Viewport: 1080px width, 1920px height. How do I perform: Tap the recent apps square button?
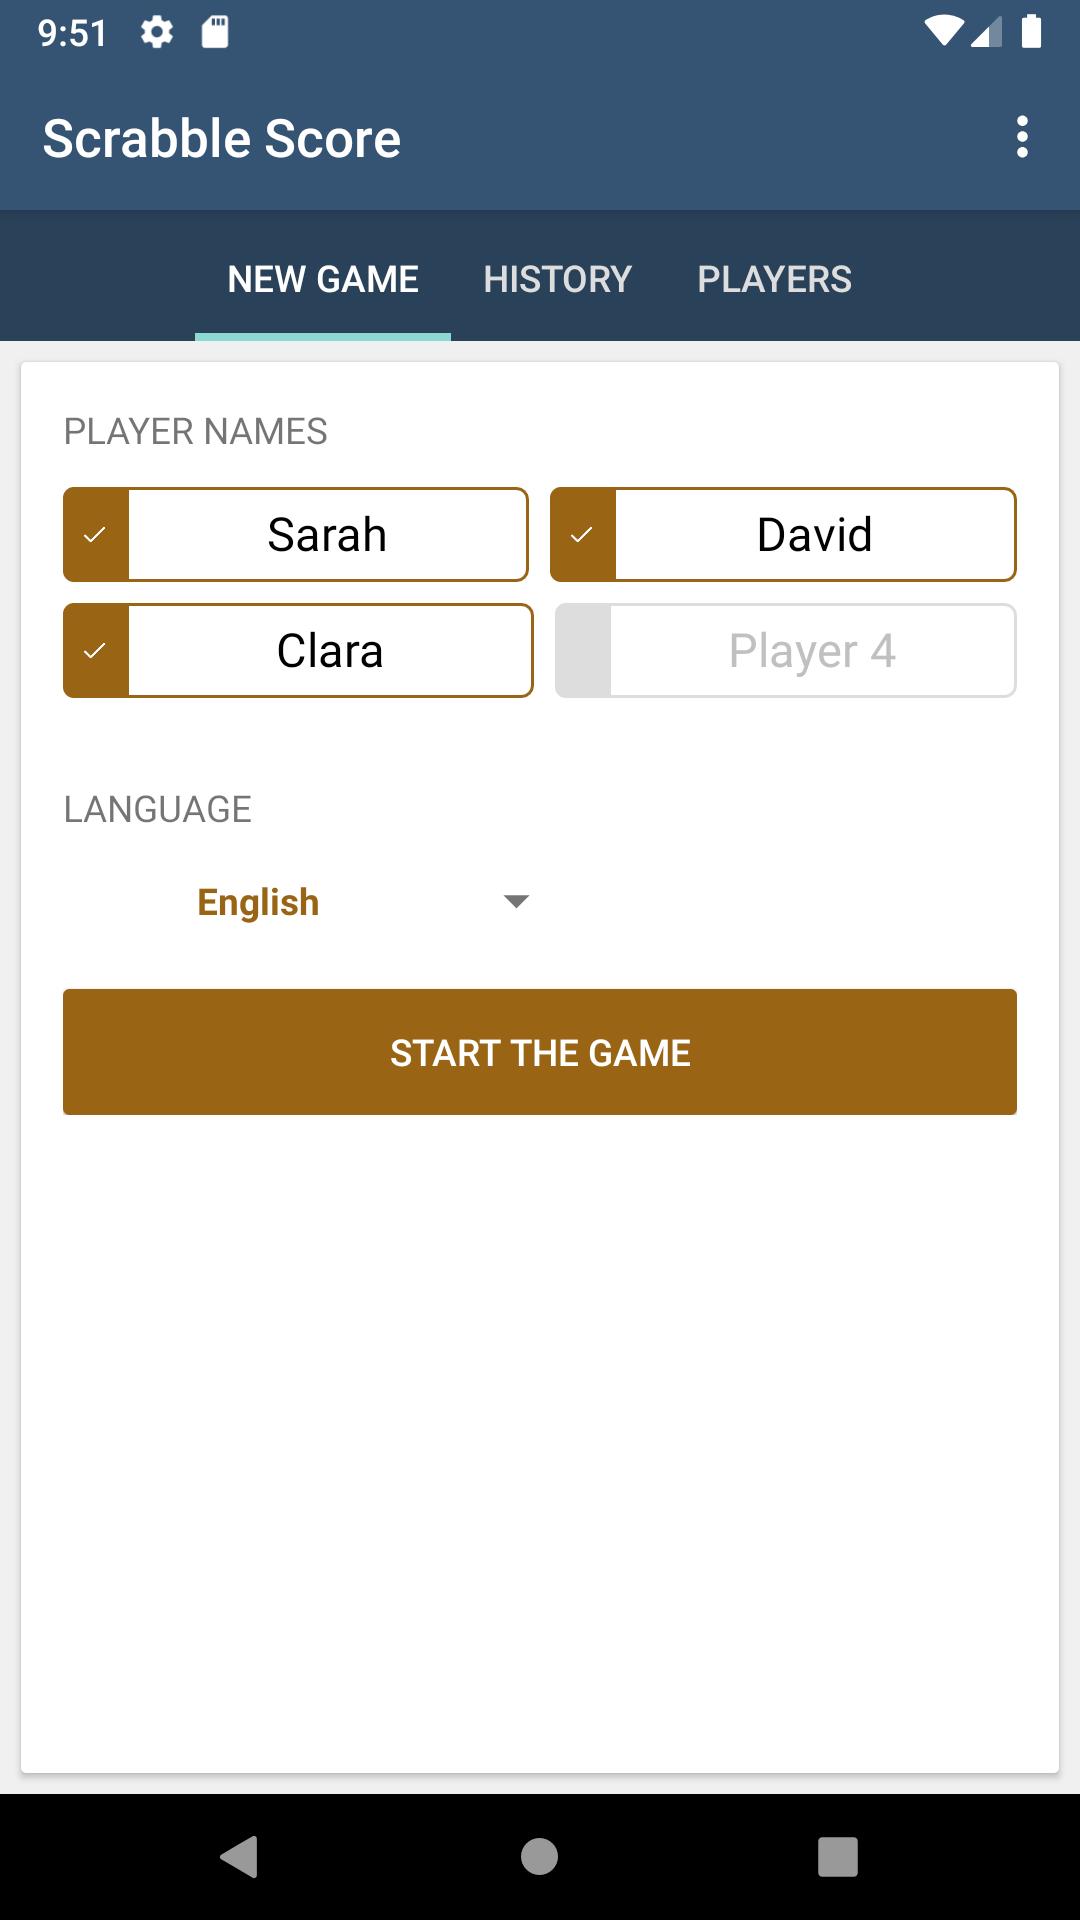coord(838,1857)
